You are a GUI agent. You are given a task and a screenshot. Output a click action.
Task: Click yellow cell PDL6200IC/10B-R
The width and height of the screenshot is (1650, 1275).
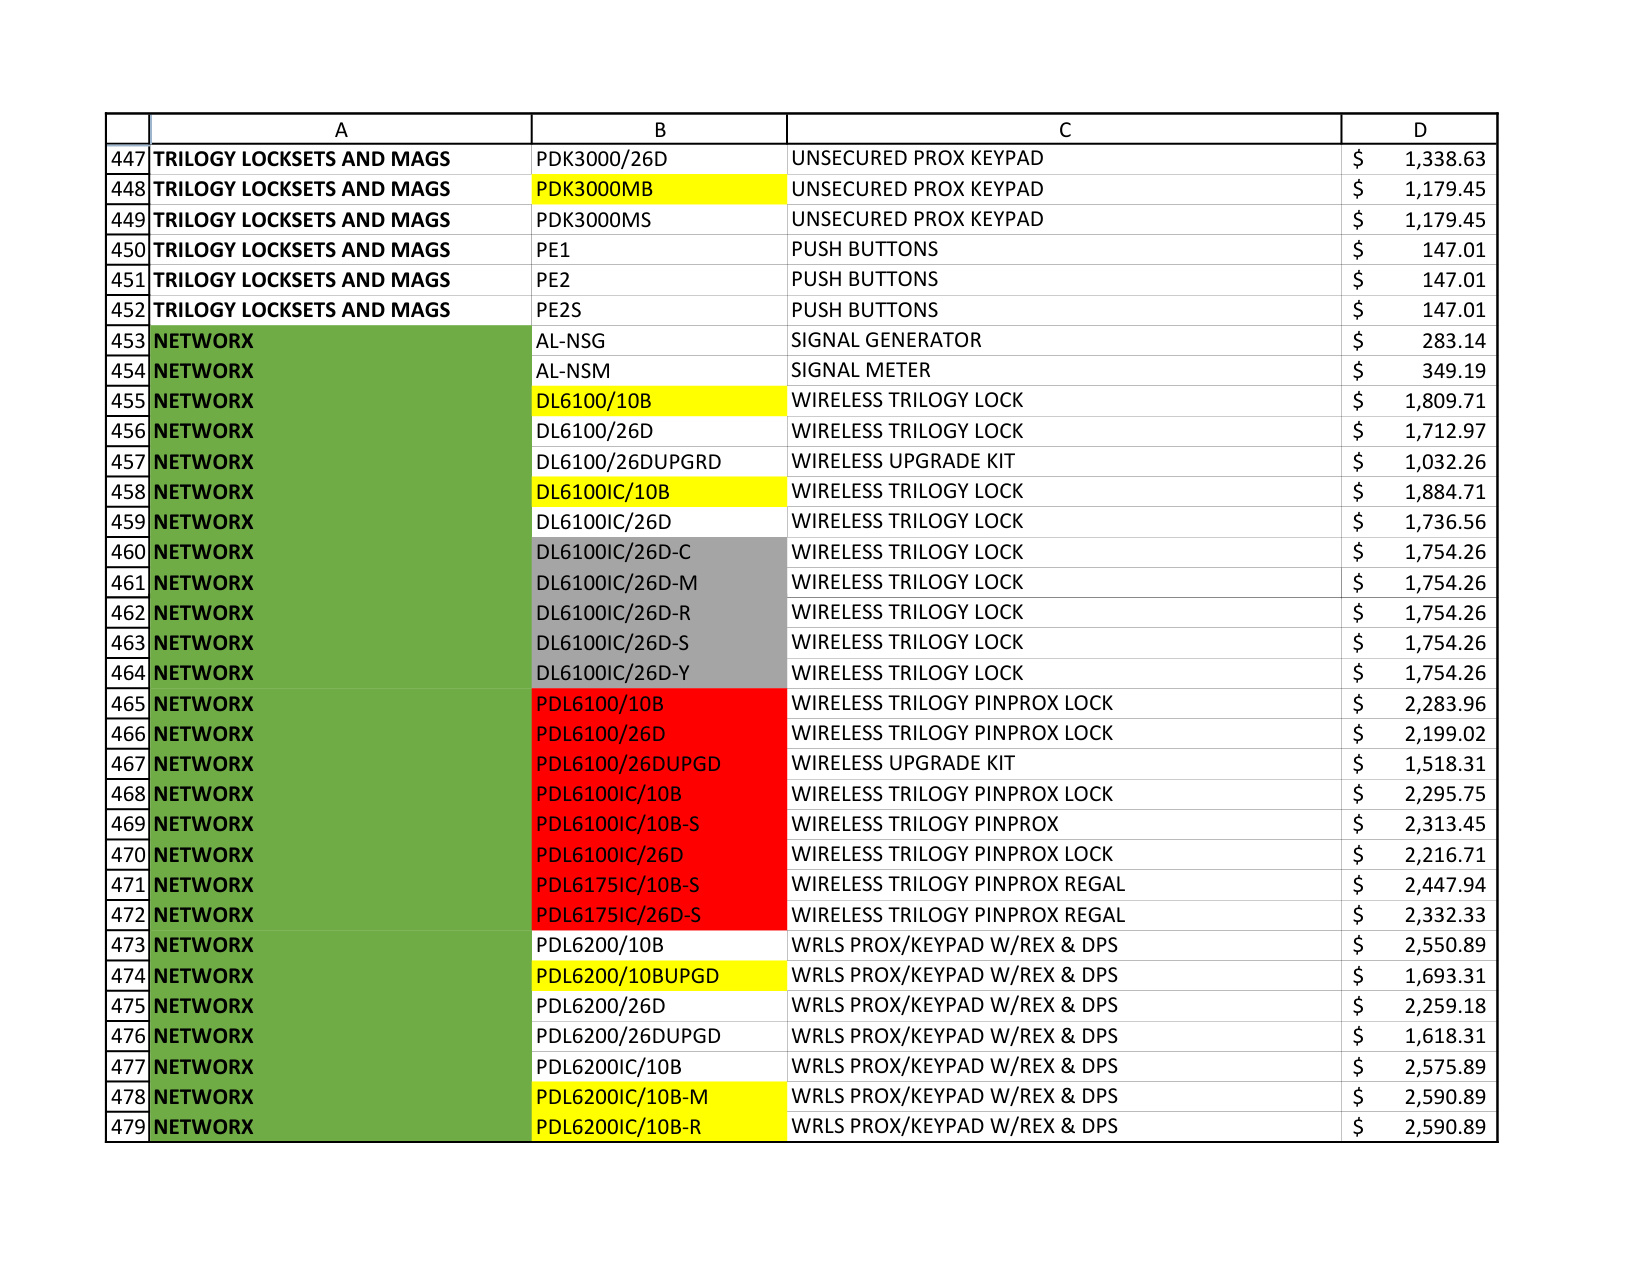660,1127
